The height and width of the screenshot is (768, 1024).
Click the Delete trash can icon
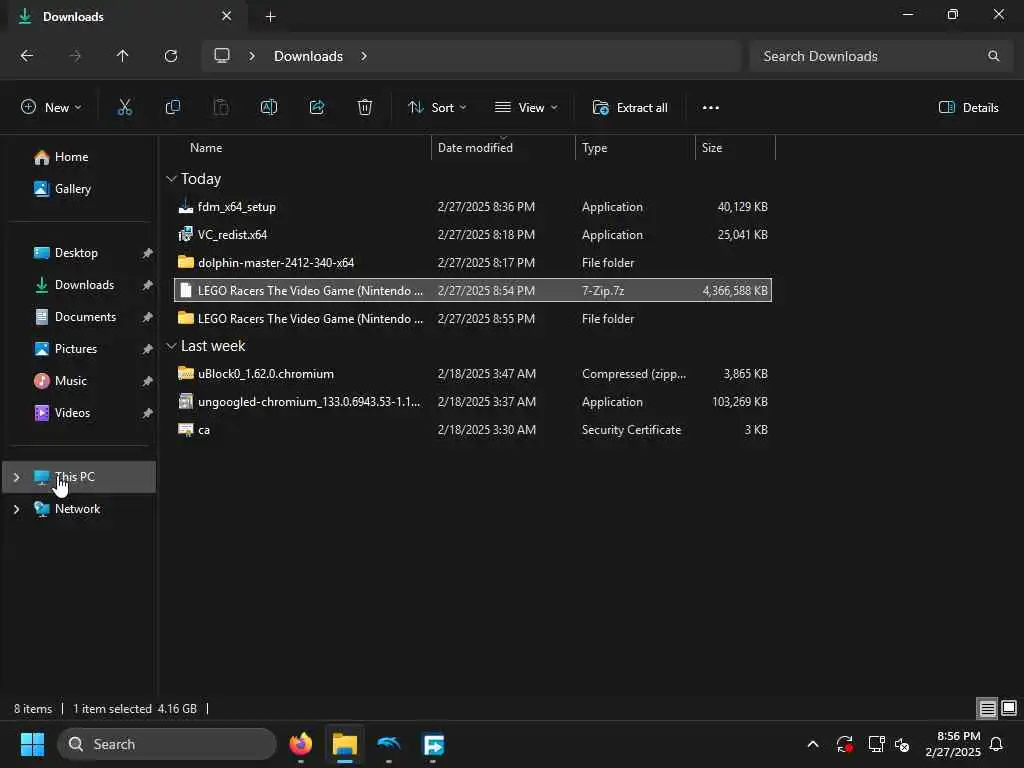pos(365,108)
